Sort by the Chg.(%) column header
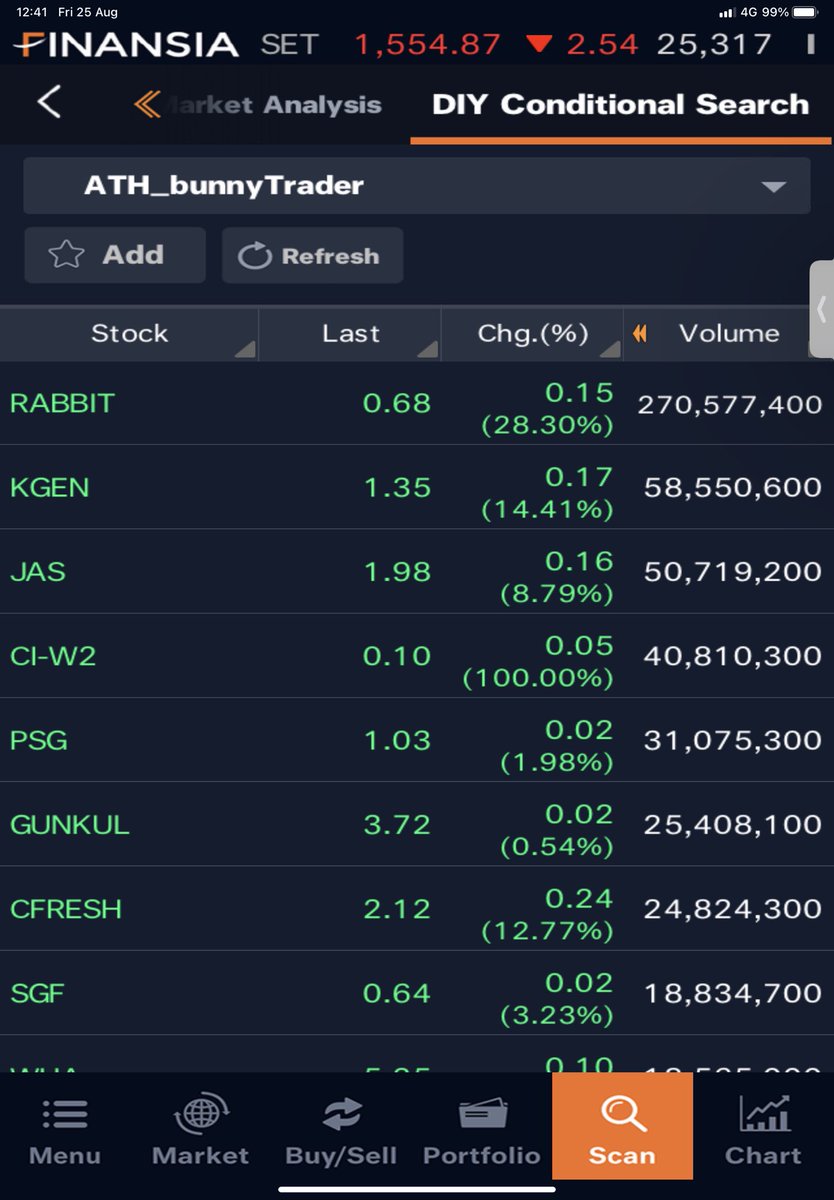The image size is (834, 1200). 532,334
